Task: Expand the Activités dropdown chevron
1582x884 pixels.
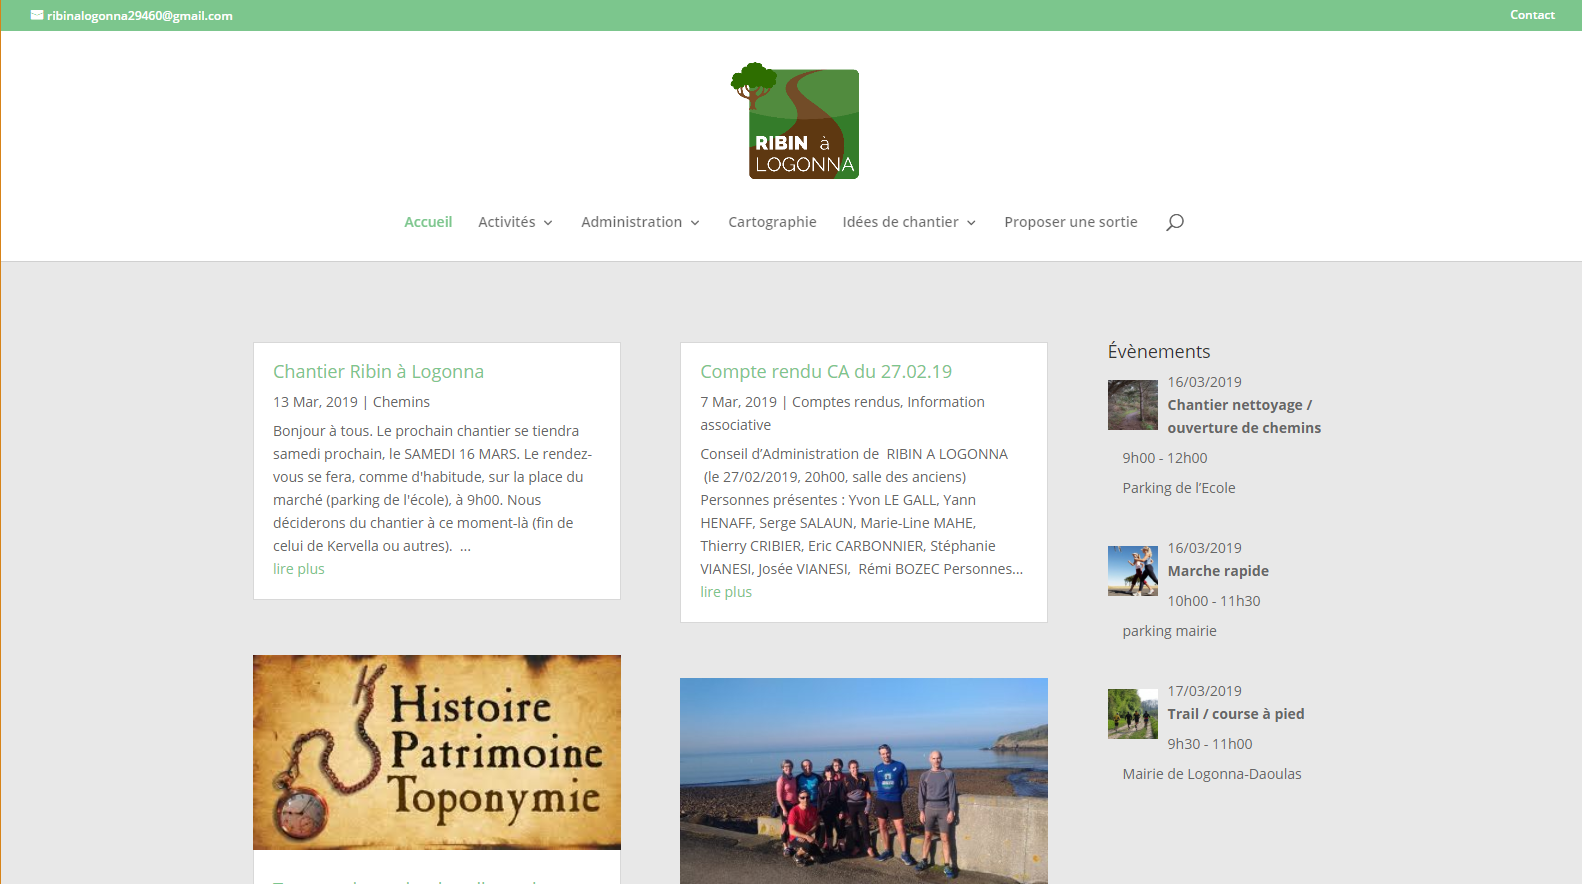Action: (x=548, y=223)
